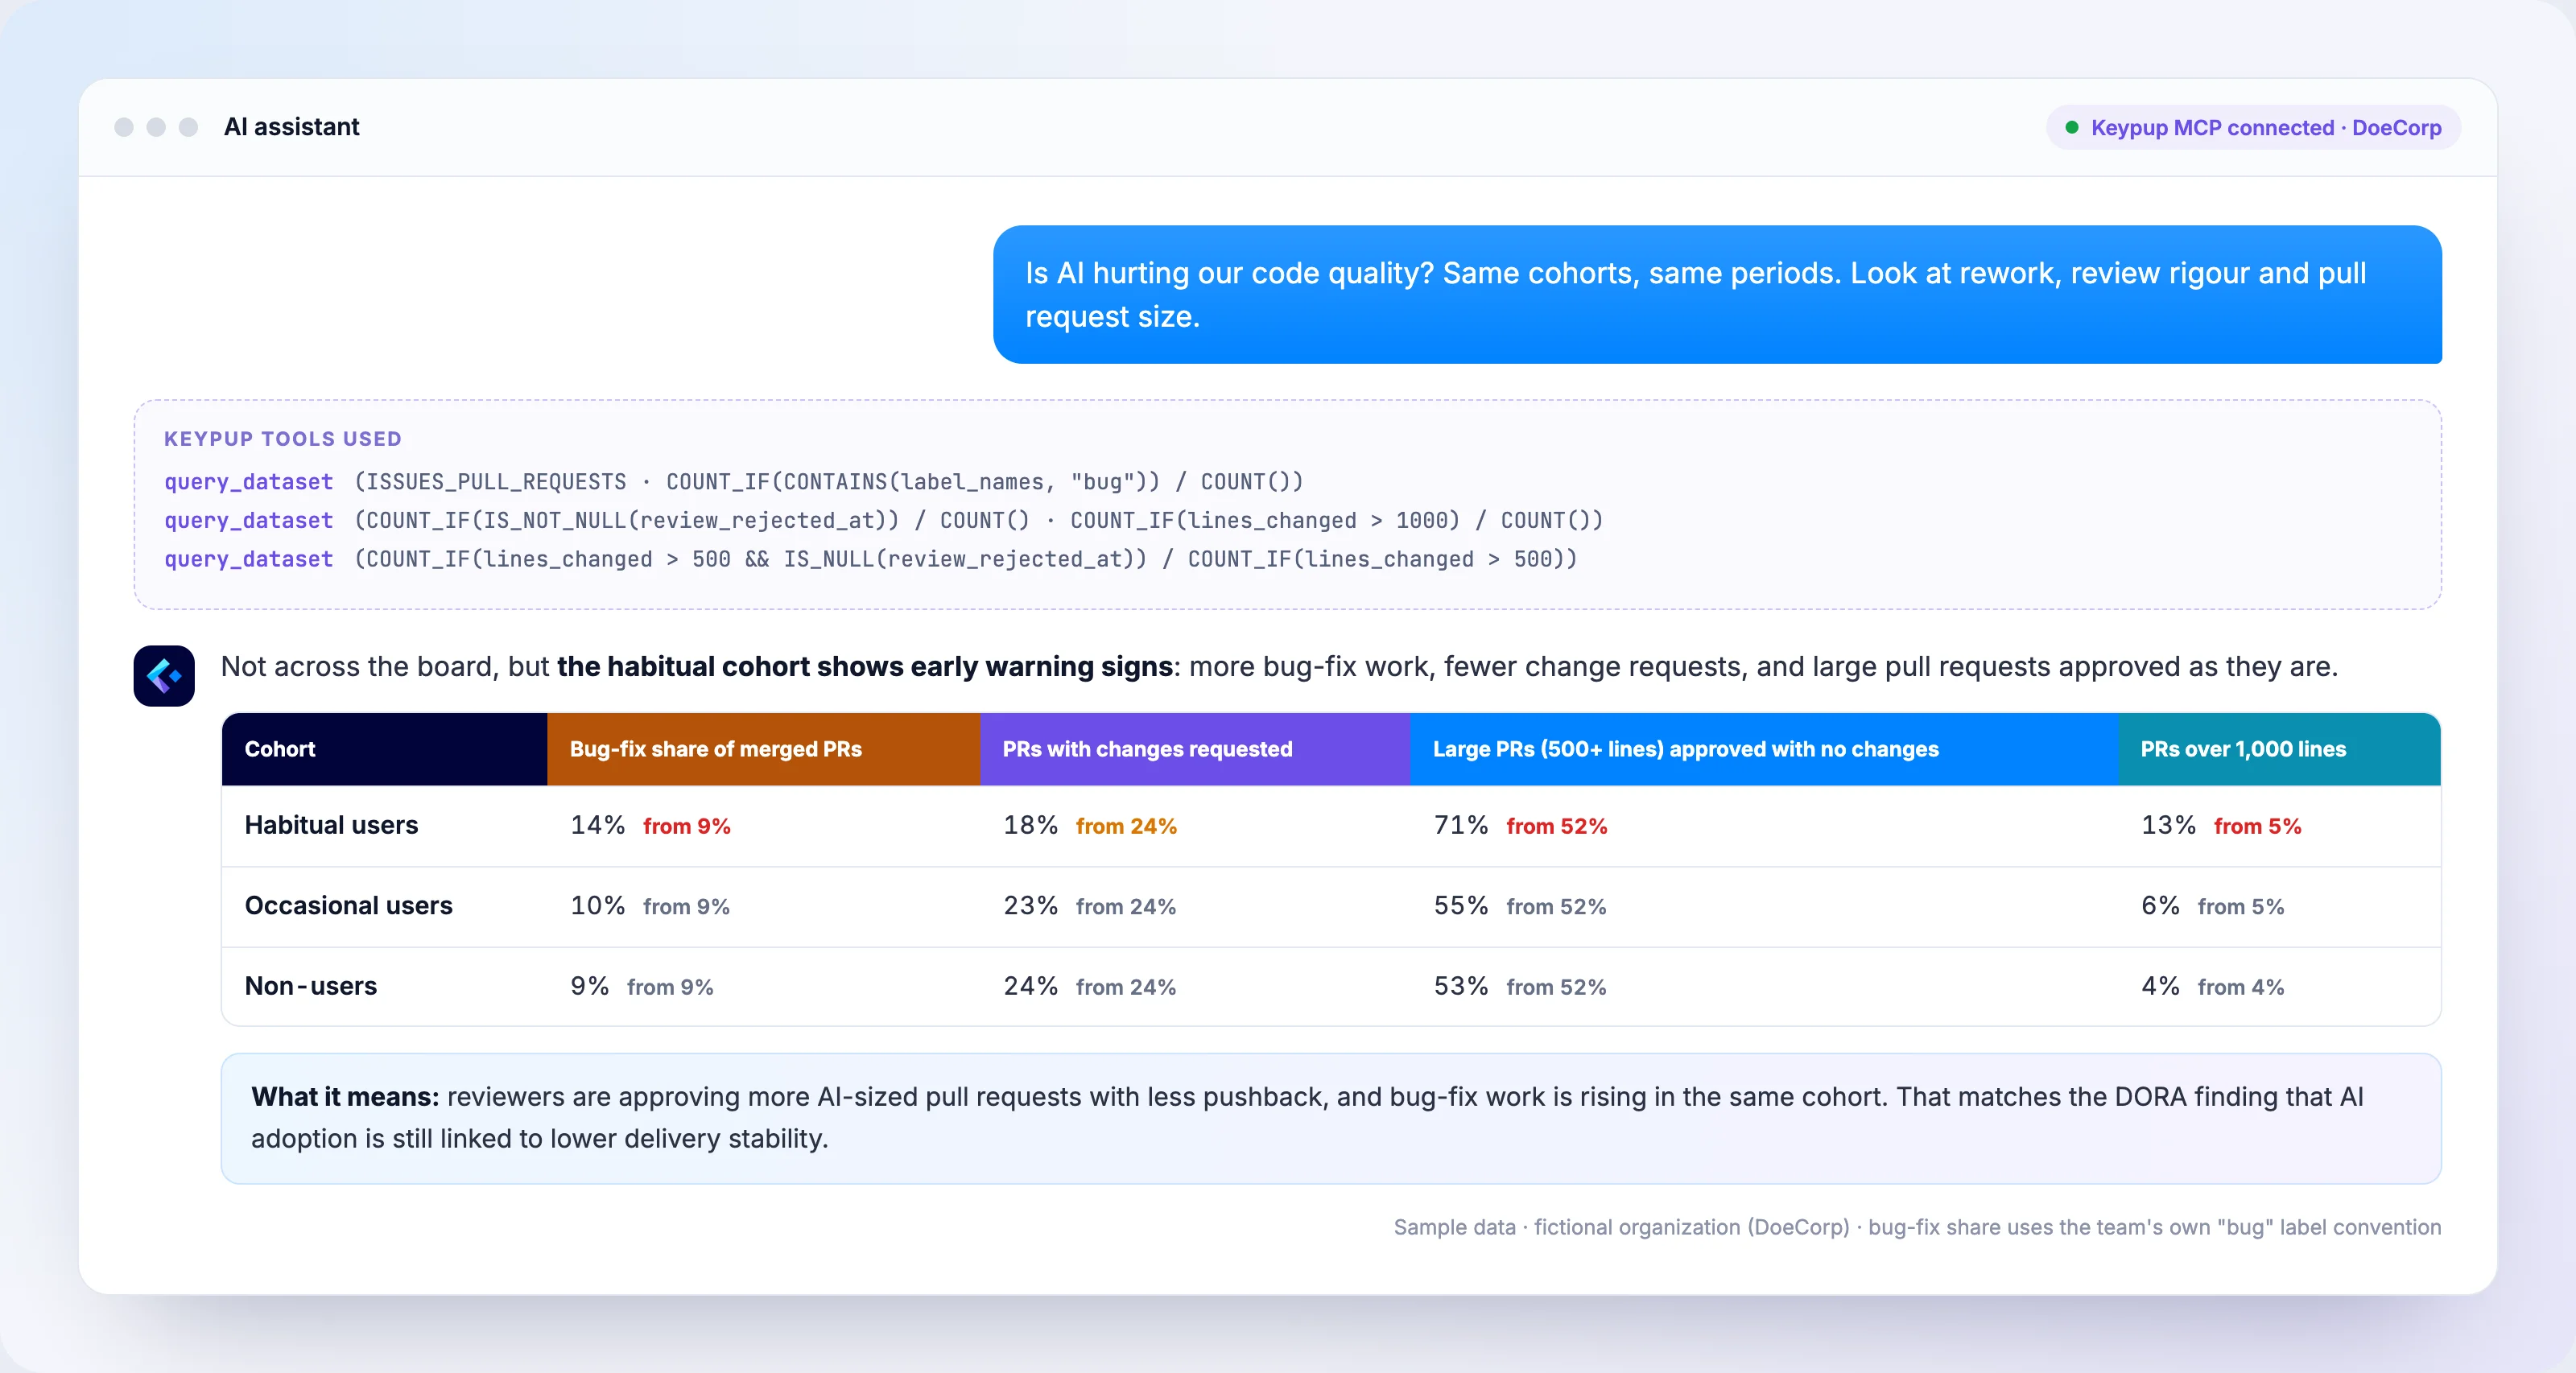The image size is (2576, 1373).
Task: Click the first gray window dot
Action: pyautogui.click(x=124, y=127)
